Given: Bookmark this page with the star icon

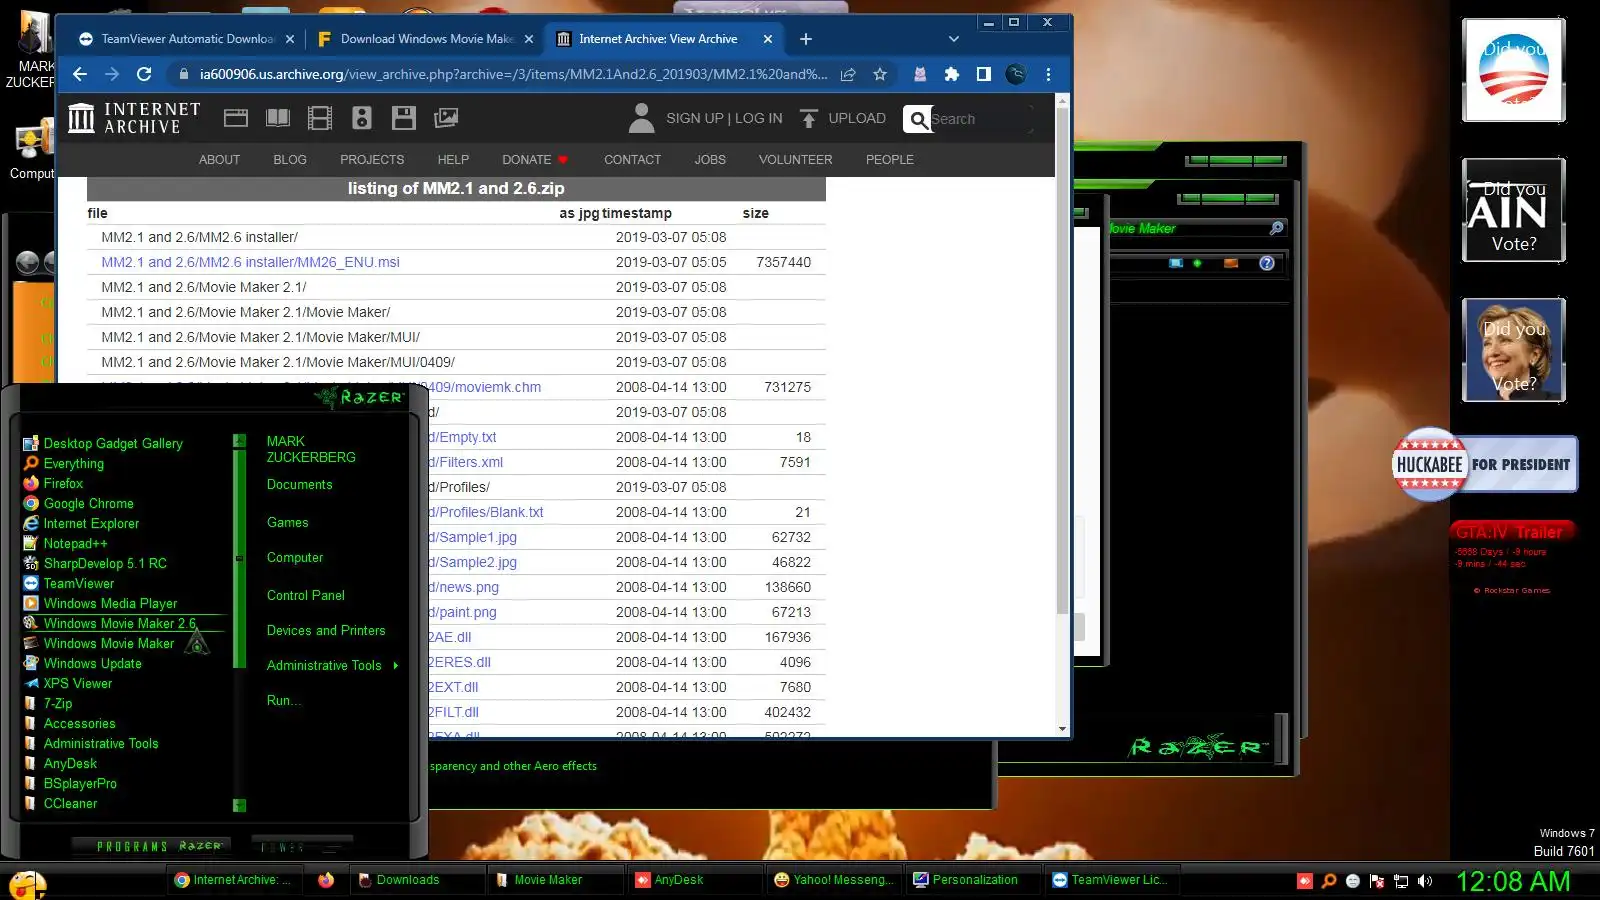Looking at the screenshot, I should coord(880,74).
